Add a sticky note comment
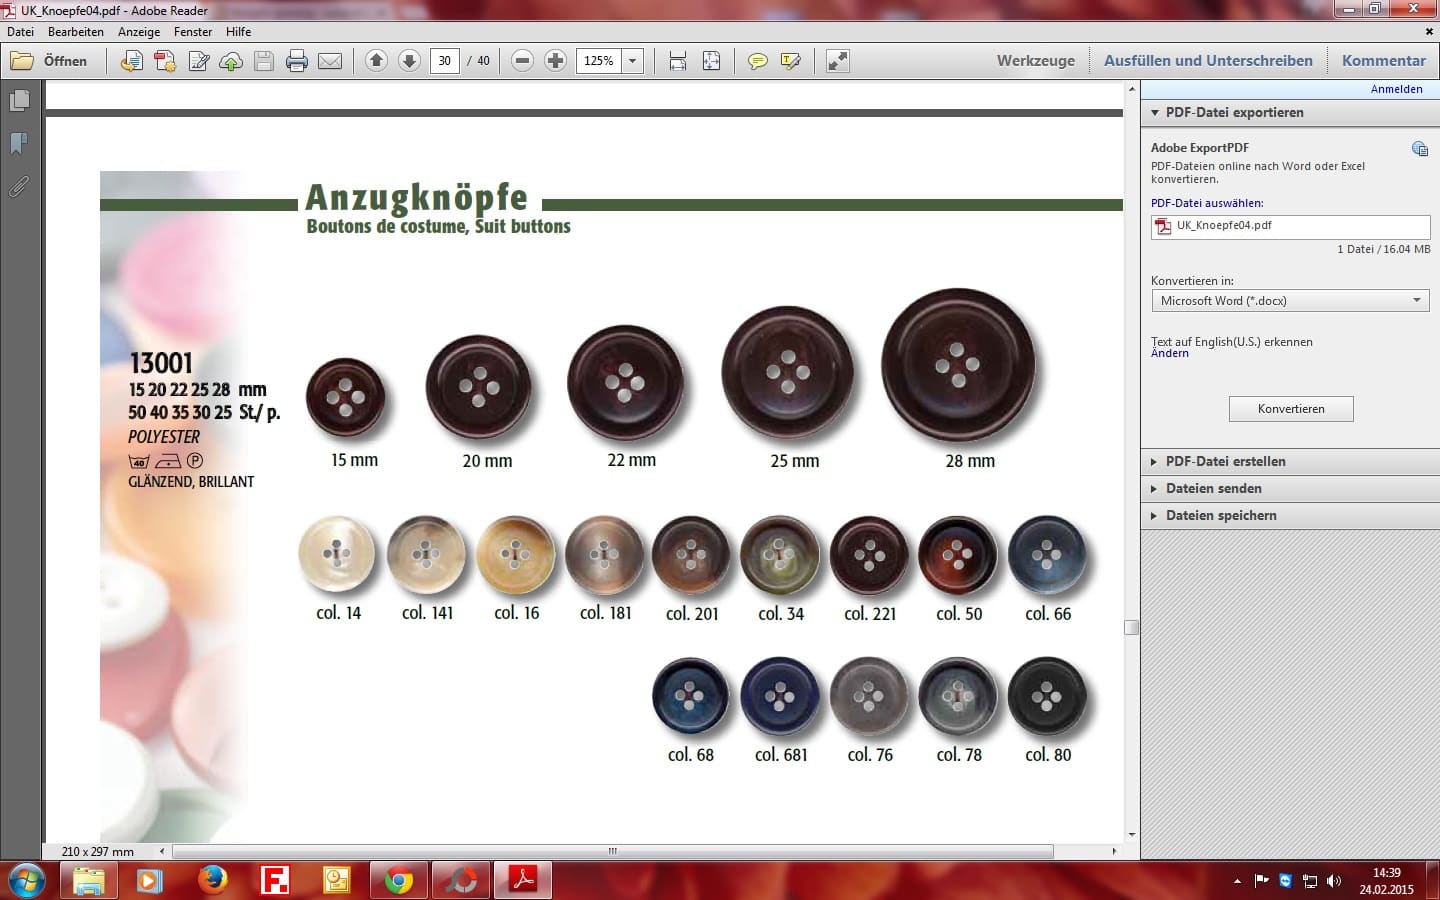Viewport: 1440px width, 900px height. (758, 61)
